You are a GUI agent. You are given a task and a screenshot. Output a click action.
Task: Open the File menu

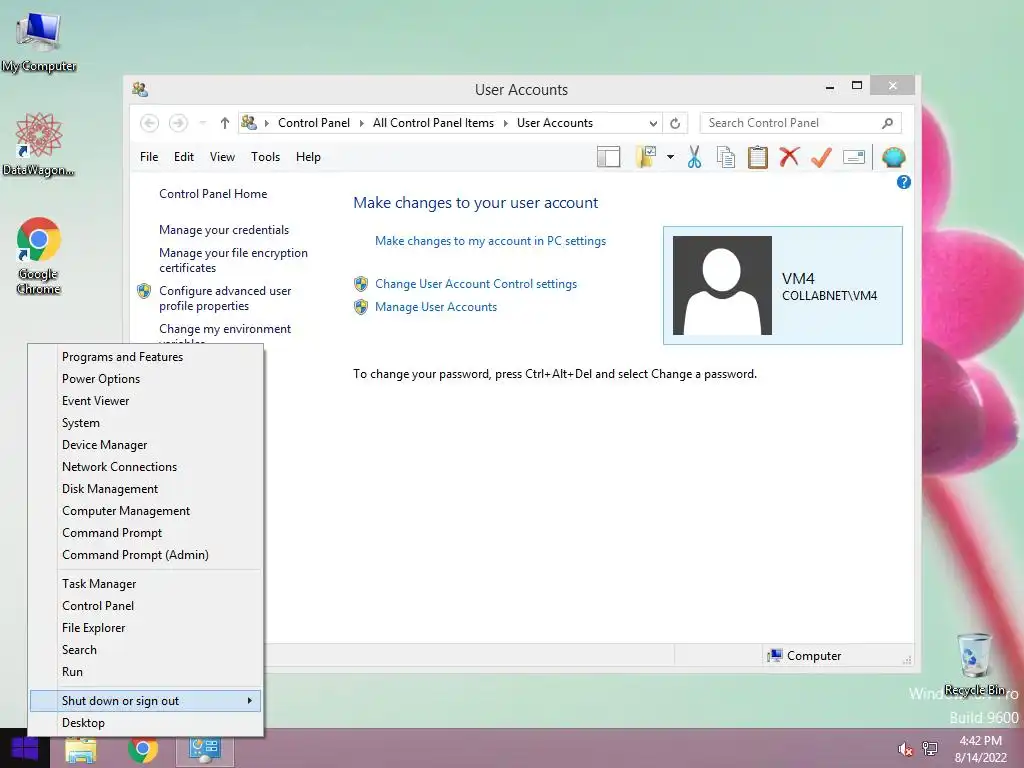(149, 157)
